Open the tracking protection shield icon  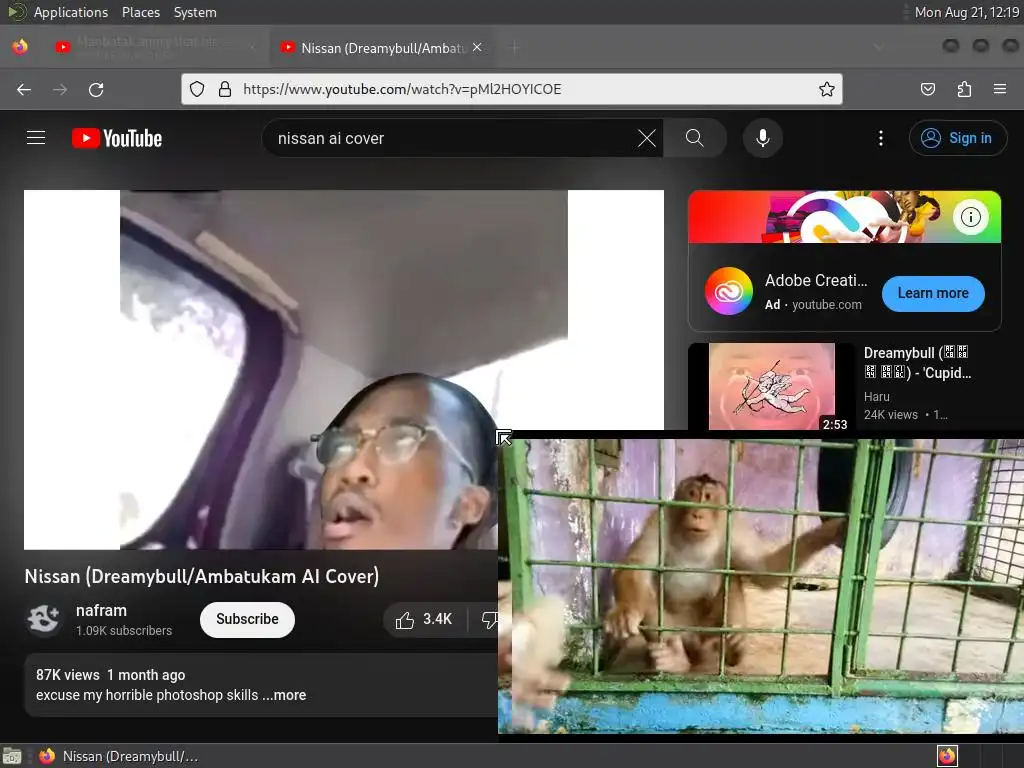[197, 89]
